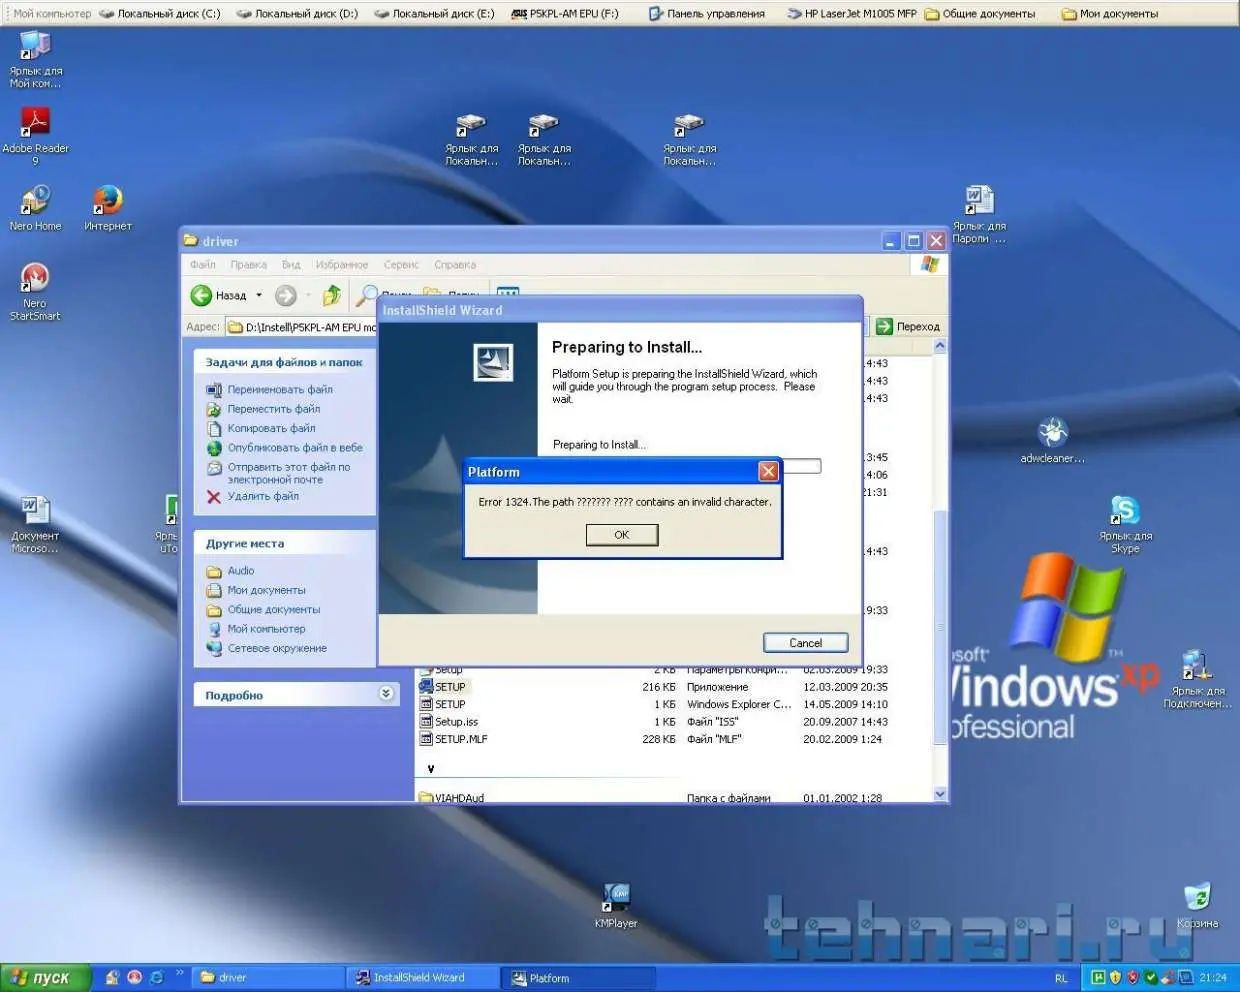Open Локальный диск (C:) toolbar shortcut
The height and width of the screenshot is (992, 1240).
tap(160, 14)
